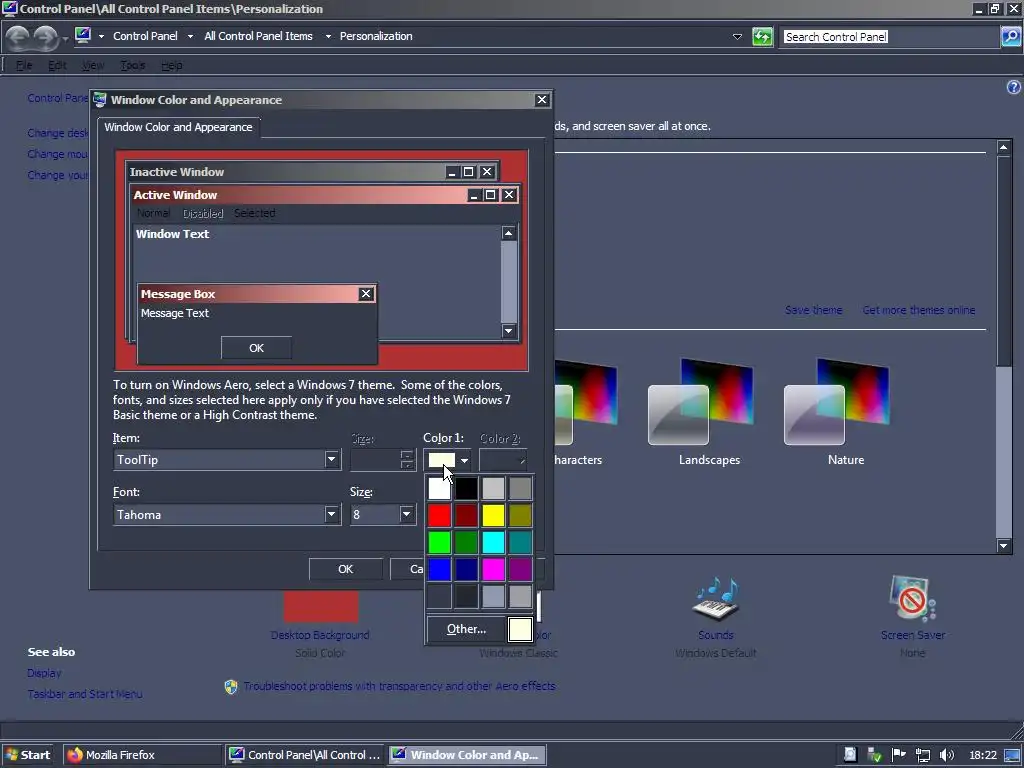Click the Screen Saver link label
The image size is (1024, 768).
pos(912,635)
